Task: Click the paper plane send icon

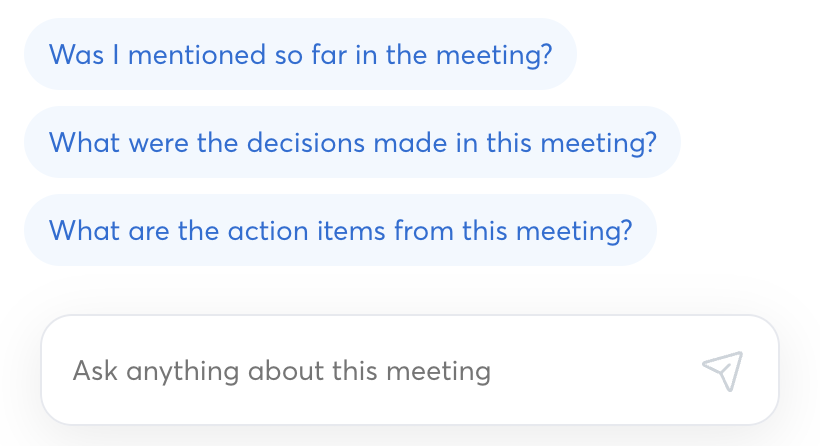Action: point(722,371)
